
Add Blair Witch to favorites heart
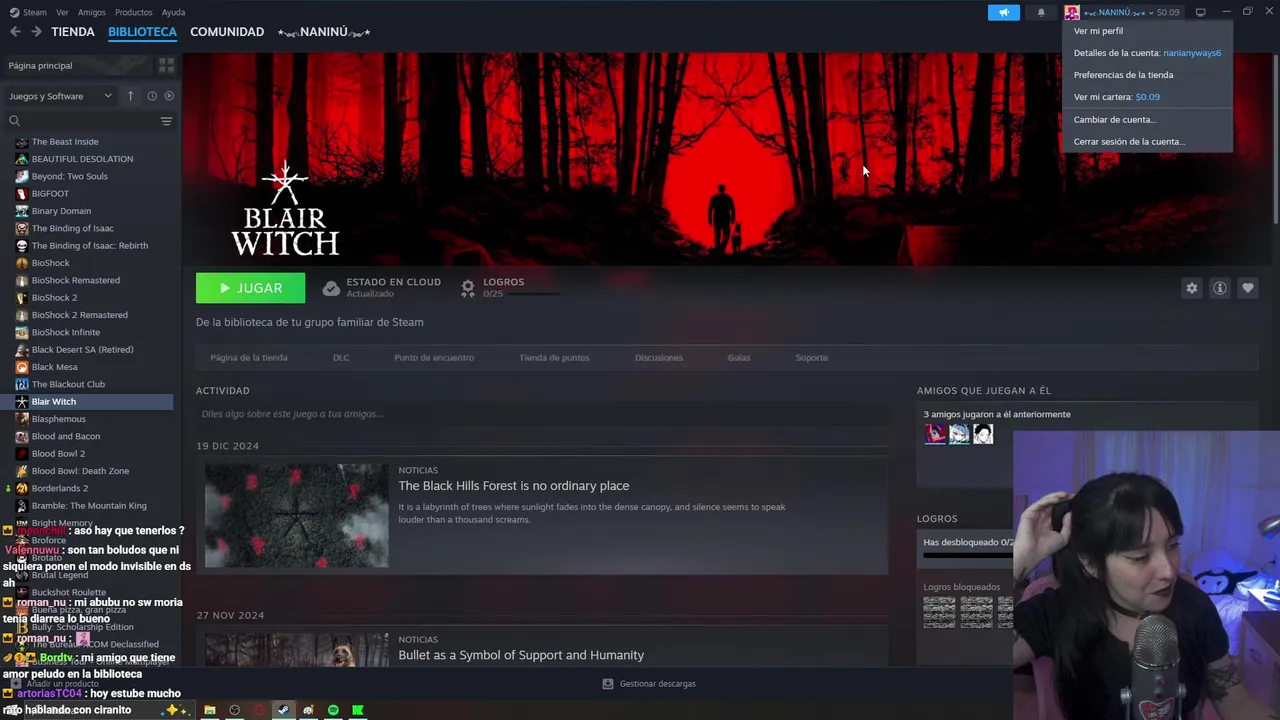pos(1247,288)
